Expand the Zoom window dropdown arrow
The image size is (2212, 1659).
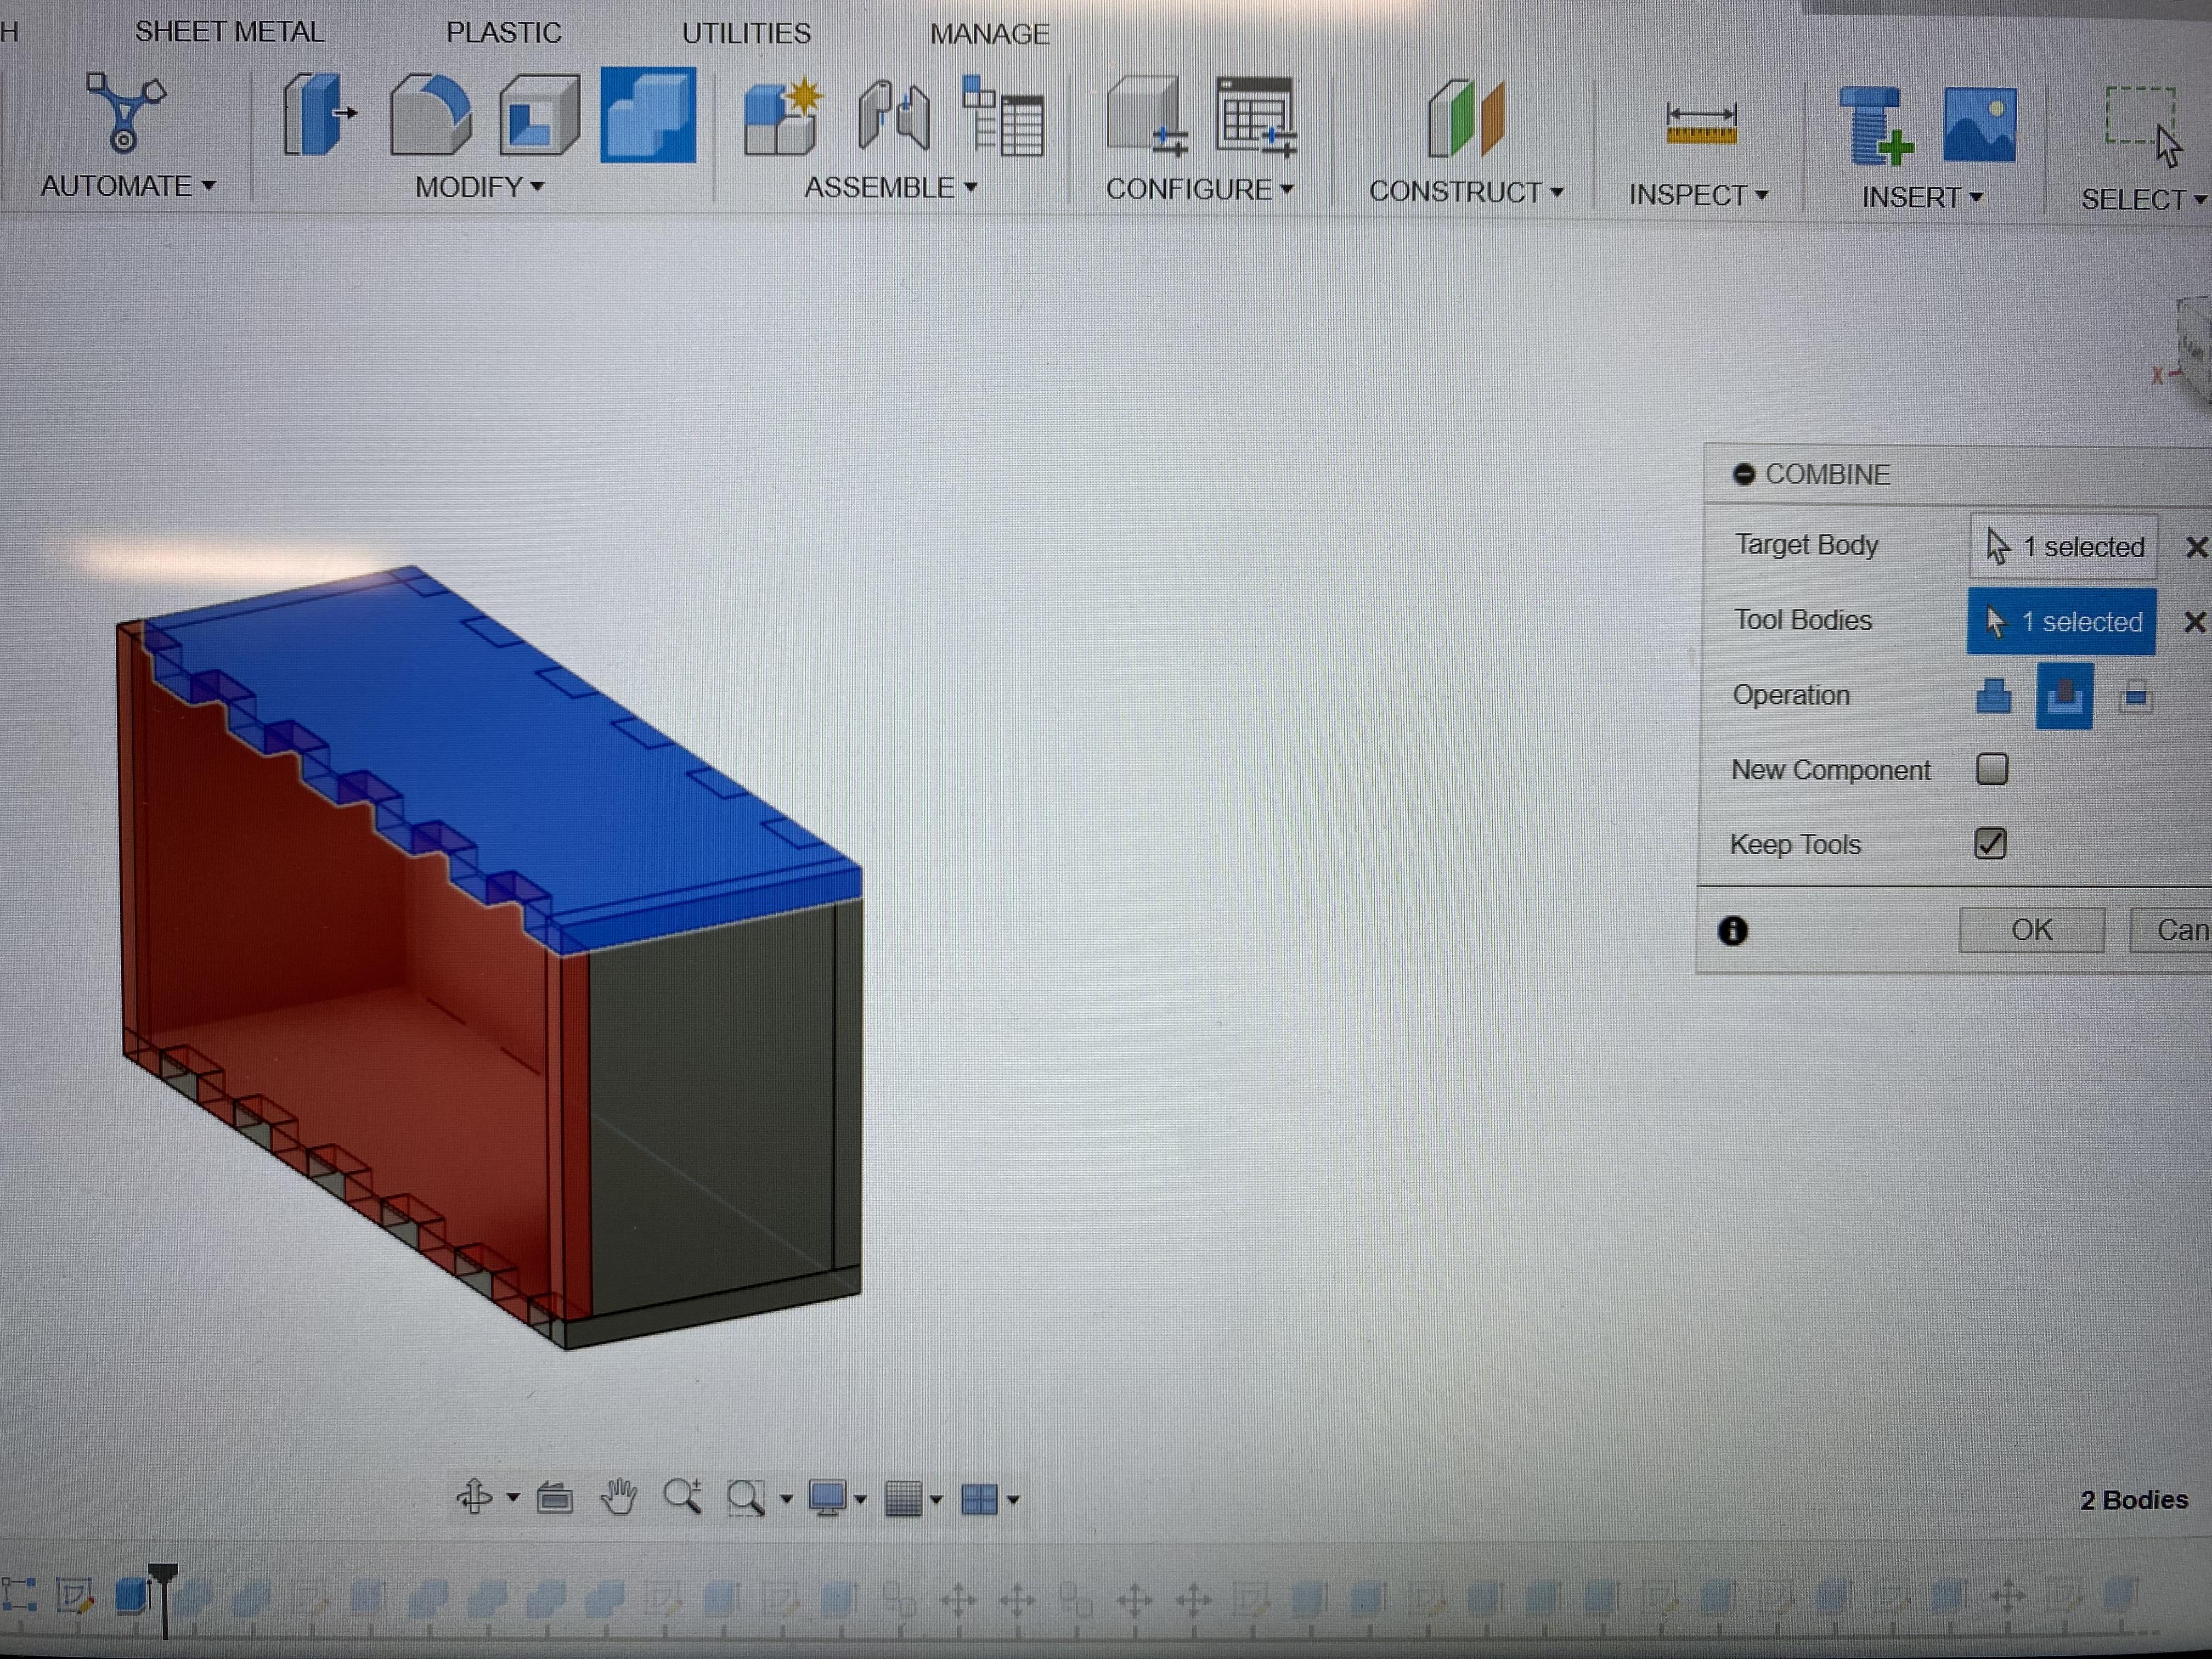click(786, 1499)
